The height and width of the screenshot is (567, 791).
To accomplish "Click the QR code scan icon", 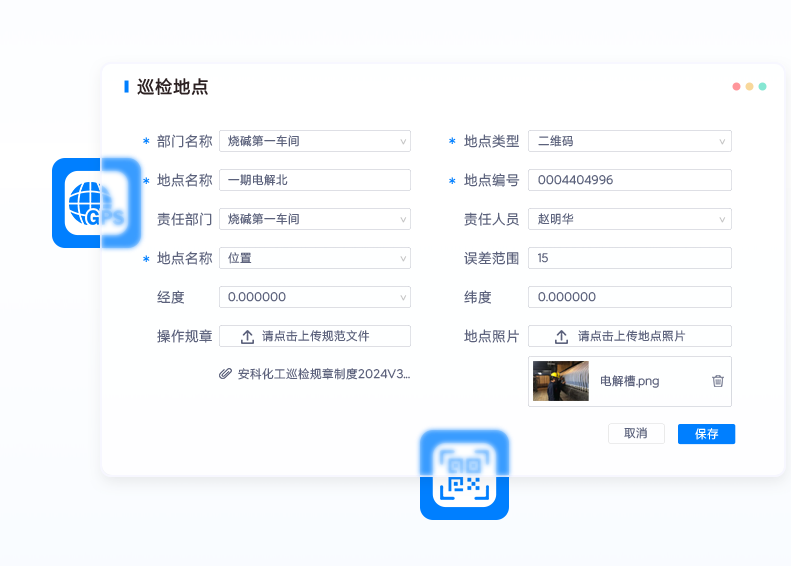I will (x=464, y=475).
